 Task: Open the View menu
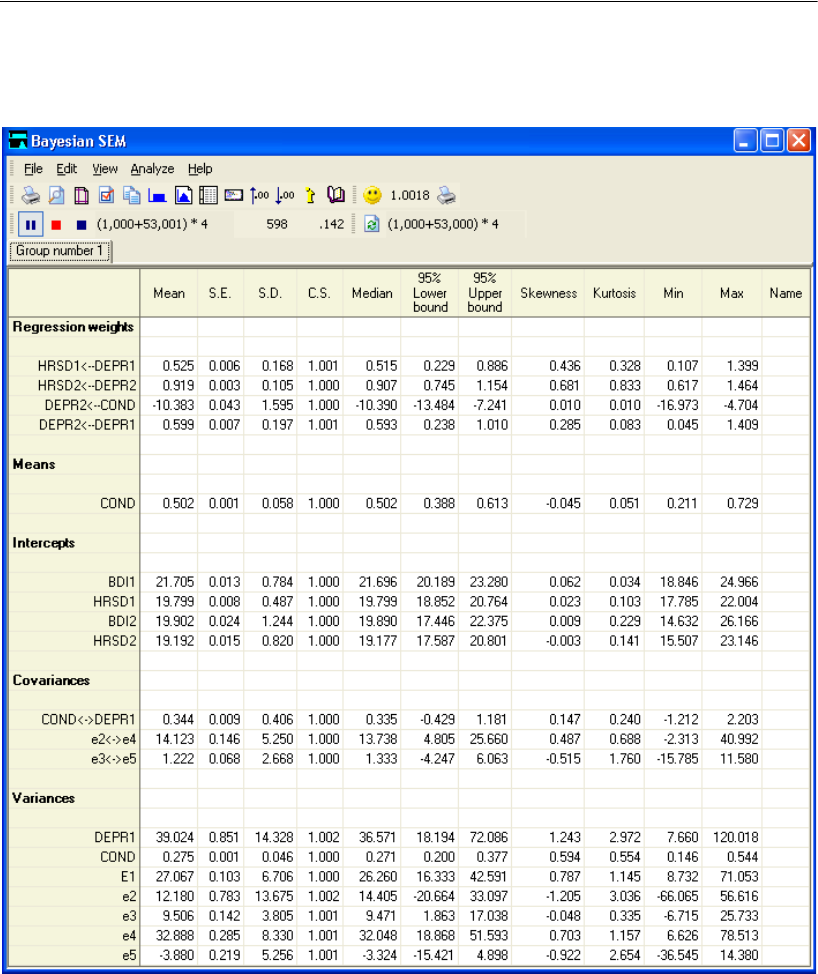click(105, 169)
